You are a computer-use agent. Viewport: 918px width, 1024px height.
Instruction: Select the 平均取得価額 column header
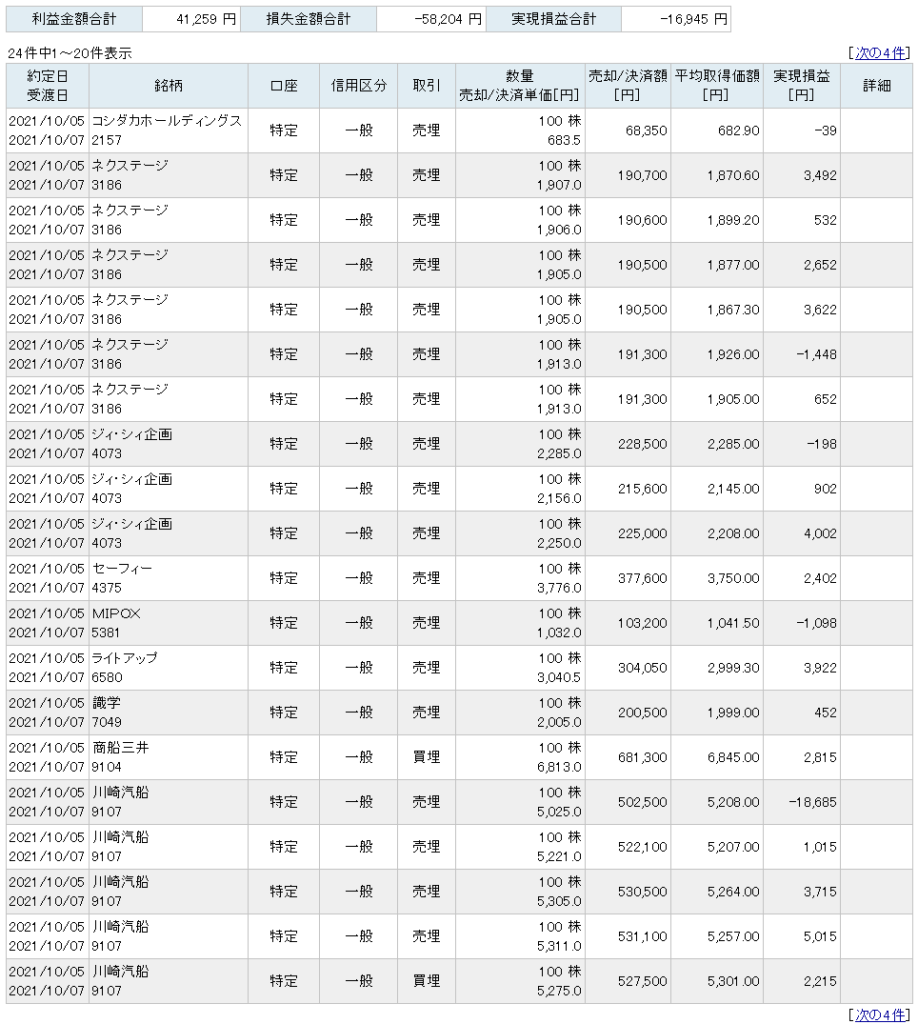716,86
